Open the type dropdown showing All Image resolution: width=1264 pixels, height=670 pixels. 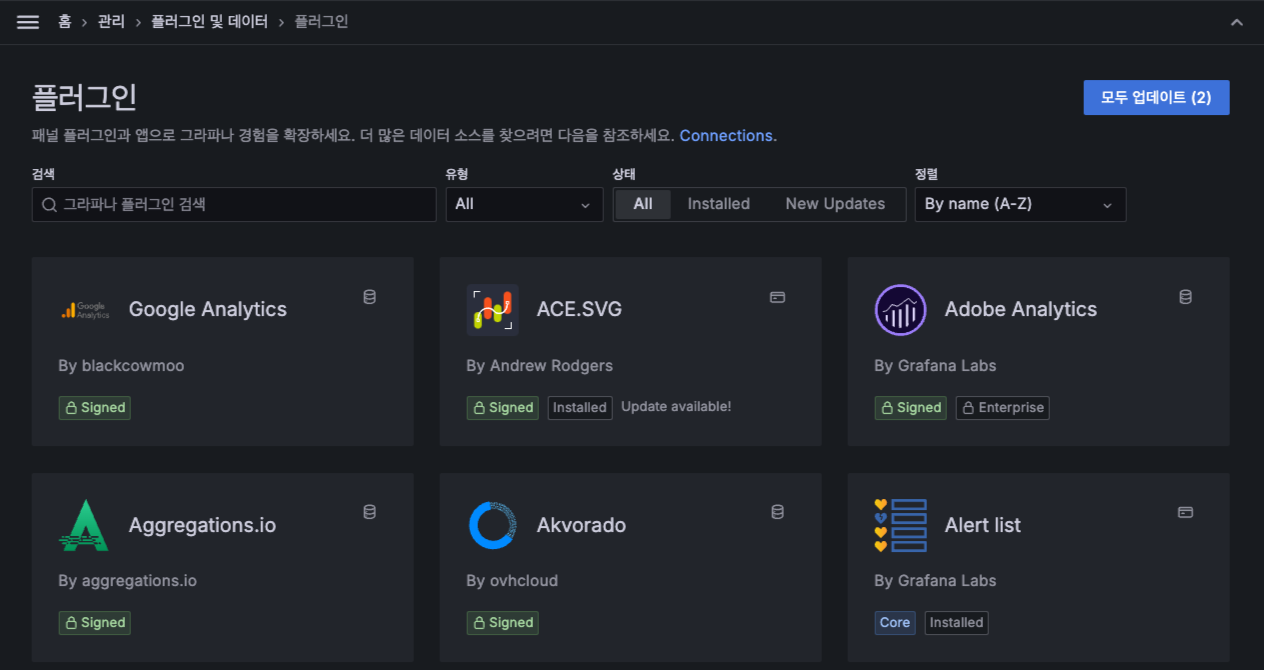point(524,204)
